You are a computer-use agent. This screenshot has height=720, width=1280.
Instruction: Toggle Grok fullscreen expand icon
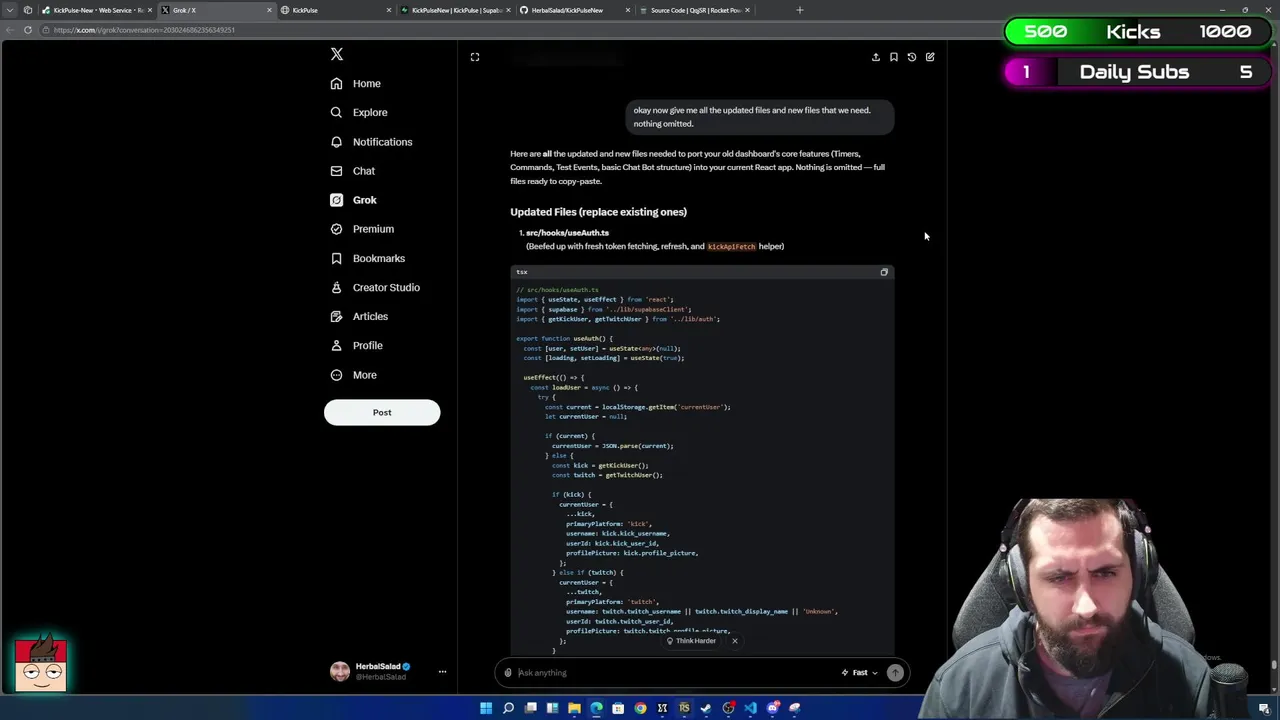point(475,57)
